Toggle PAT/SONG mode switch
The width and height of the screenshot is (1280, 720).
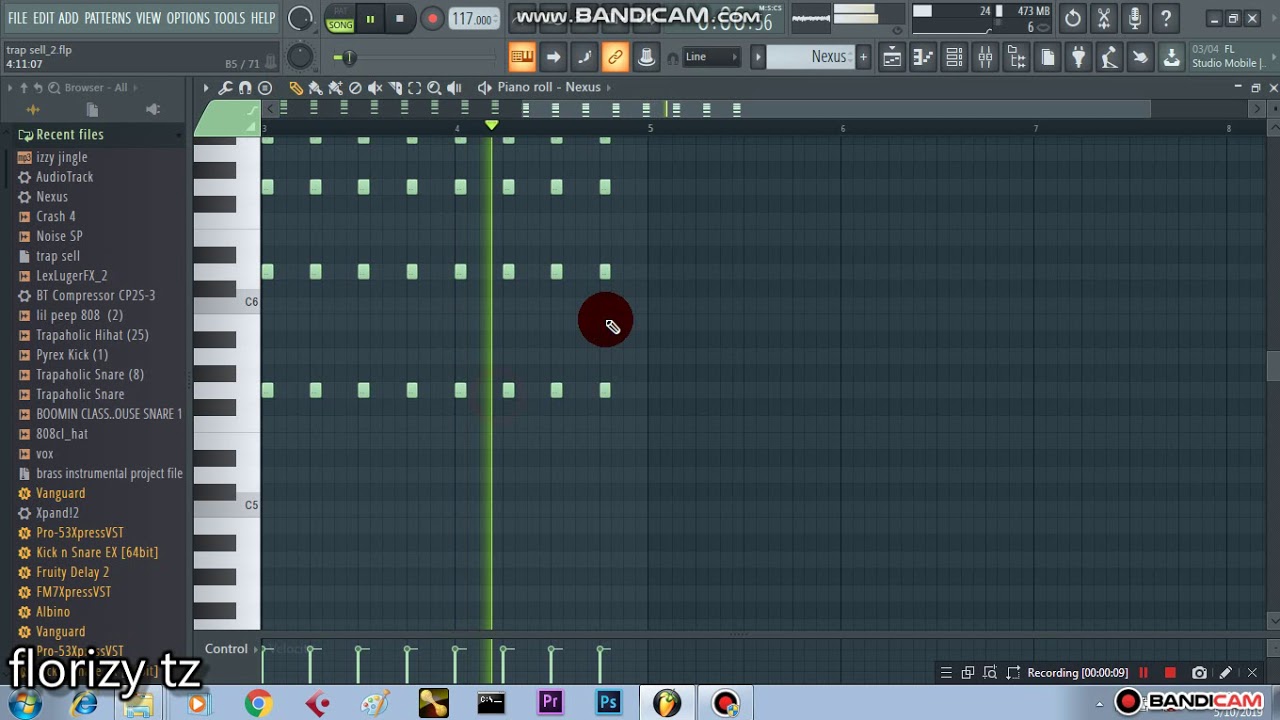340,19
